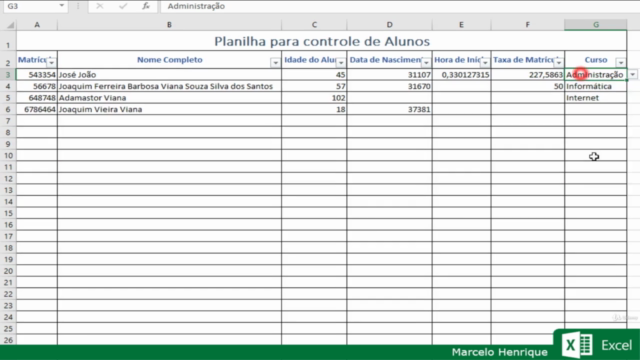Select row 3 header
The height and width of the screenshot is (360, 640).
8,75
